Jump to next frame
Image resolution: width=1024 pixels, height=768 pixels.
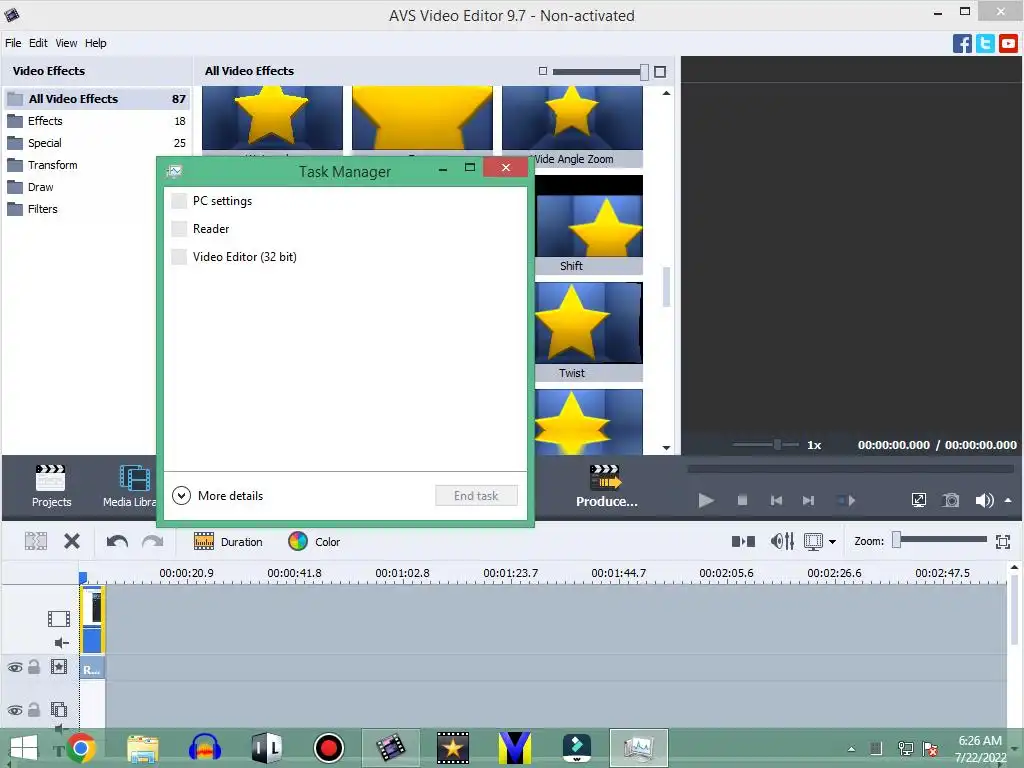(x=808, y=500)
